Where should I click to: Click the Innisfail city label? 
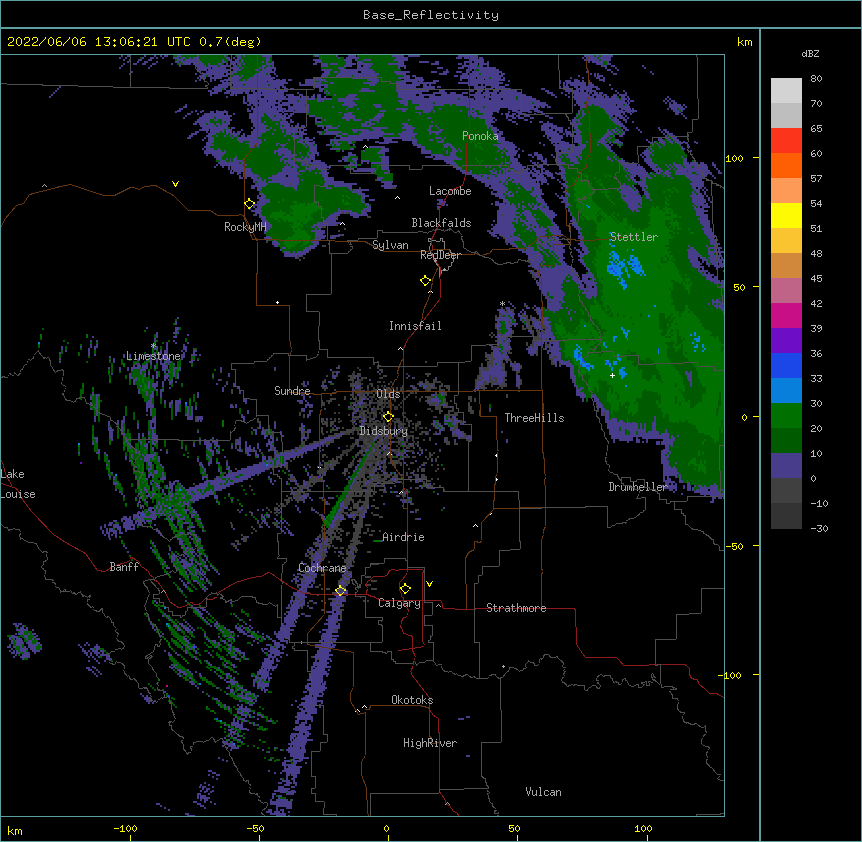pos(415,326)
